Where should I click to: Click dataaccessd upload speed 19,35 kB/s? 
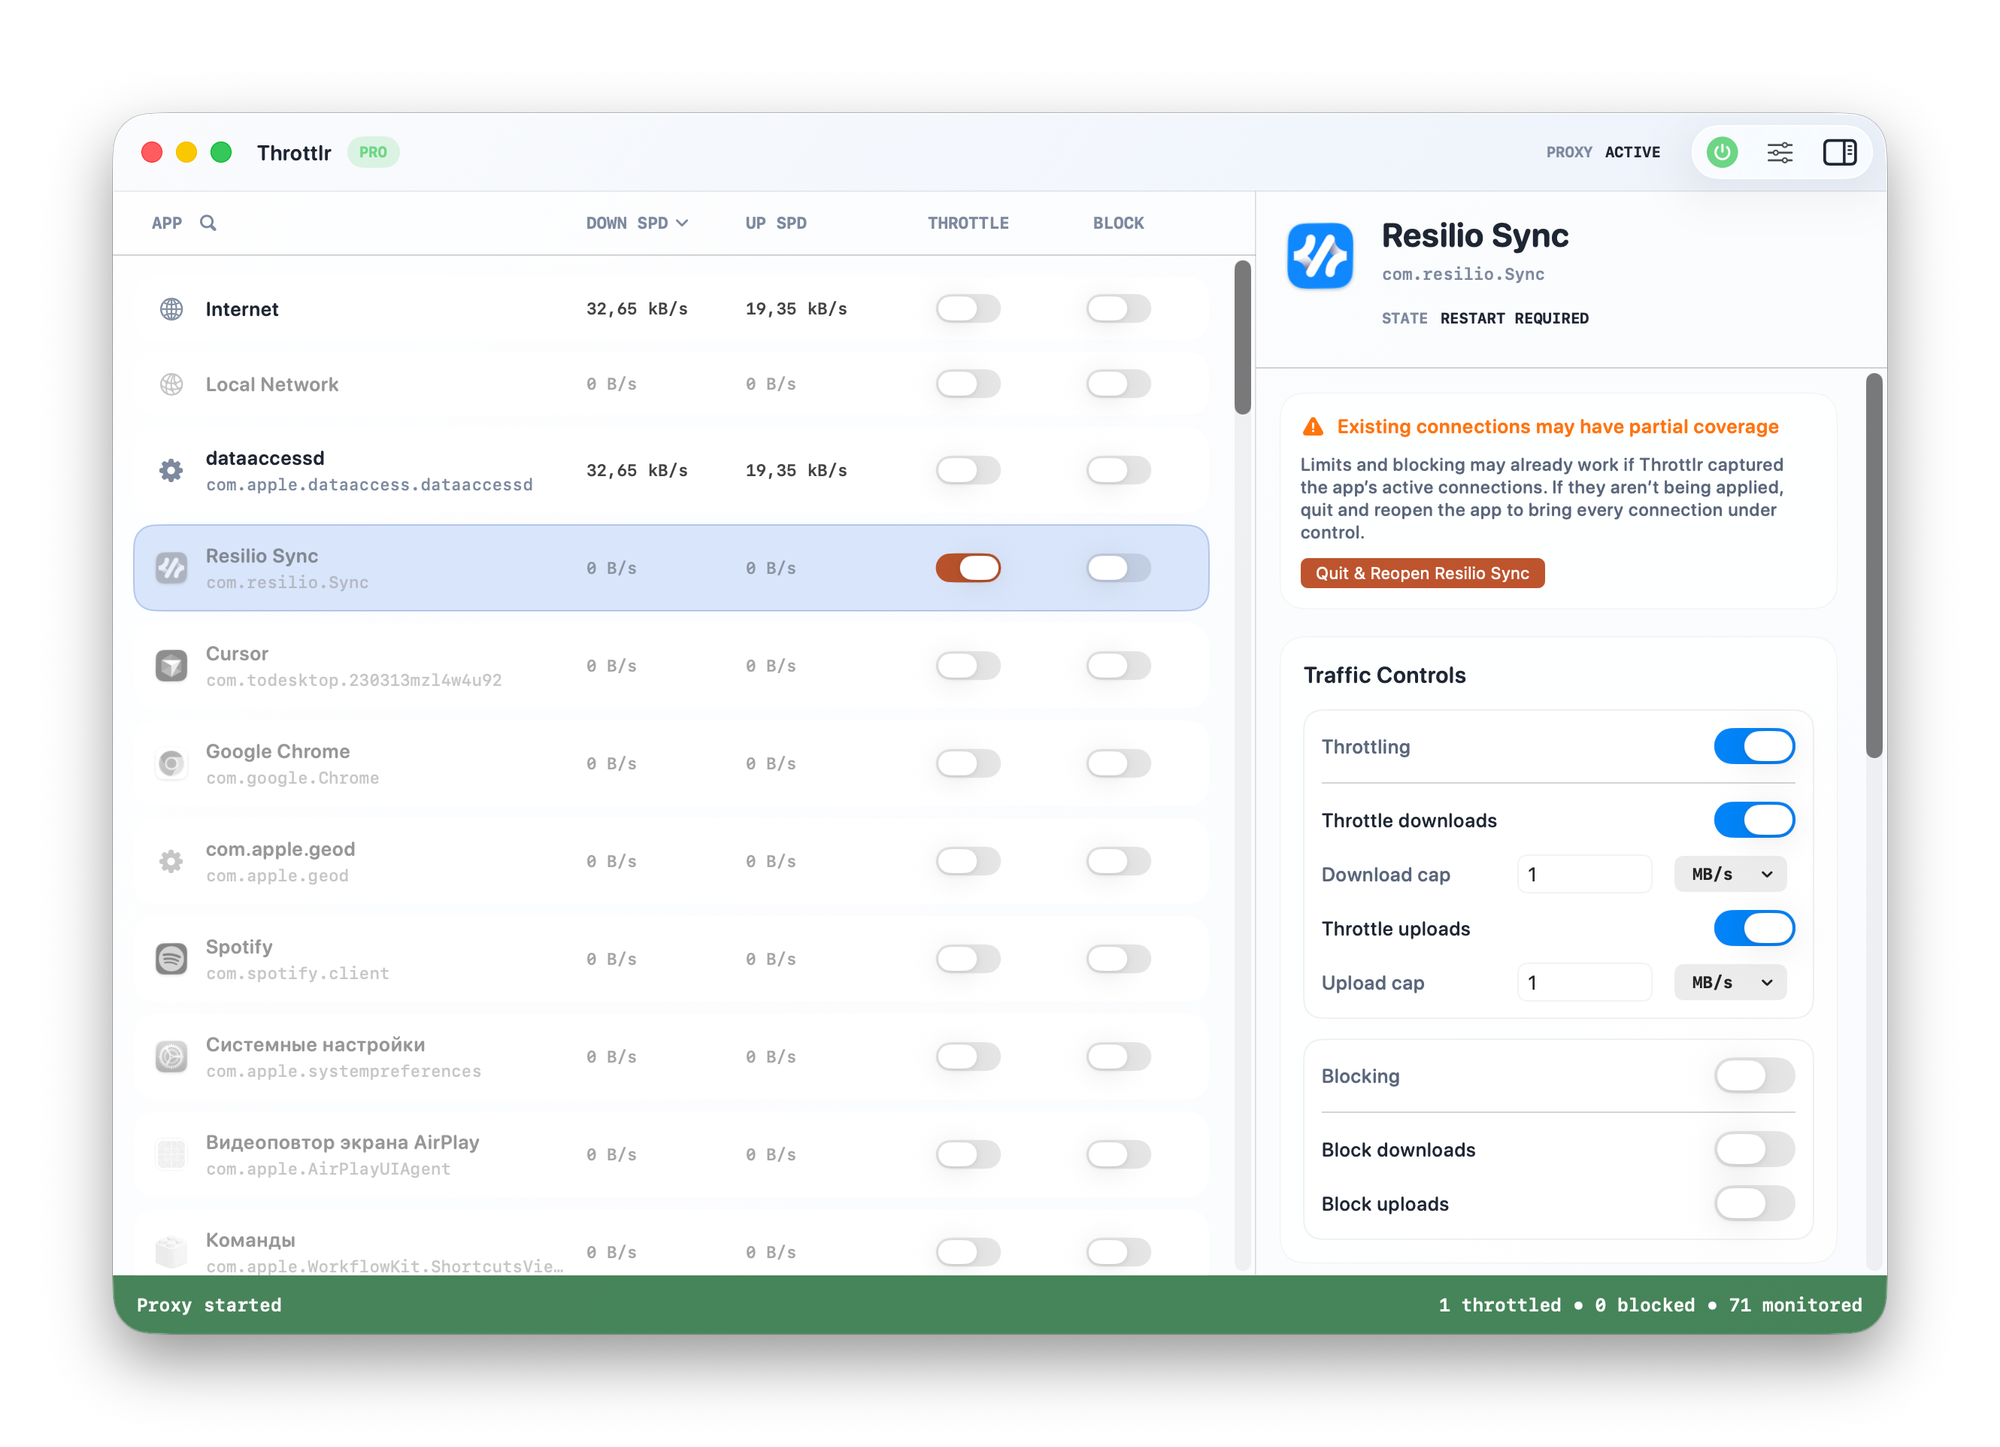[x=796, y=470]
